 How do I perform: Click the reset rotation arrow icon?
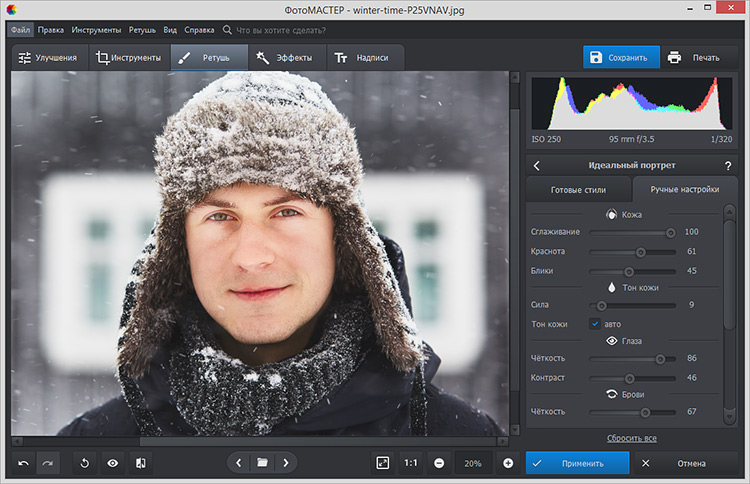click(85, 463)
